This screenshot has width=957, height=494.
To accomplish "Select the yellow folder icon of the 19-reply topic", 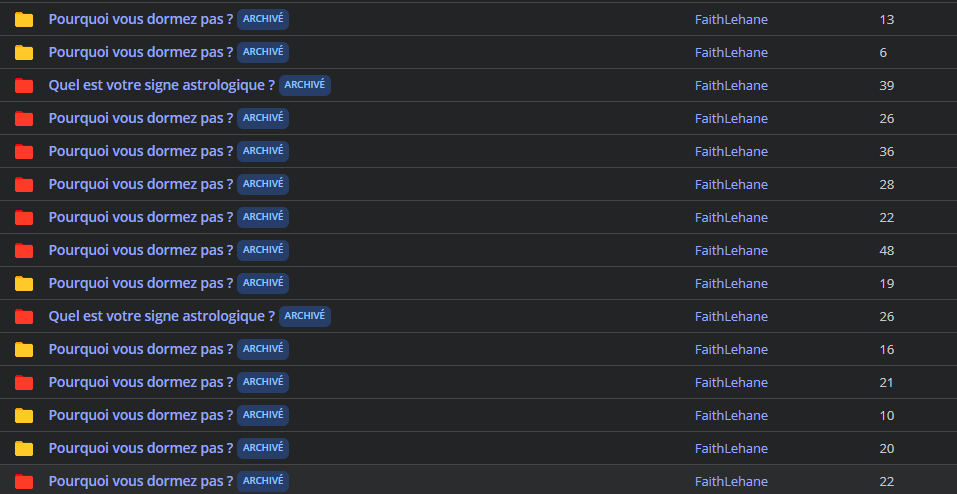I will (24, 283).
